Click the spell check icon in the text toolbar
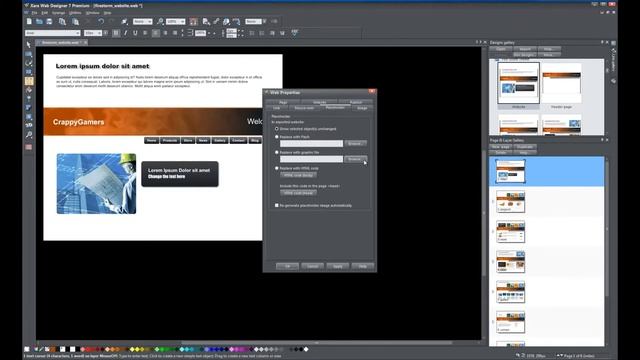 click(295, 33)
